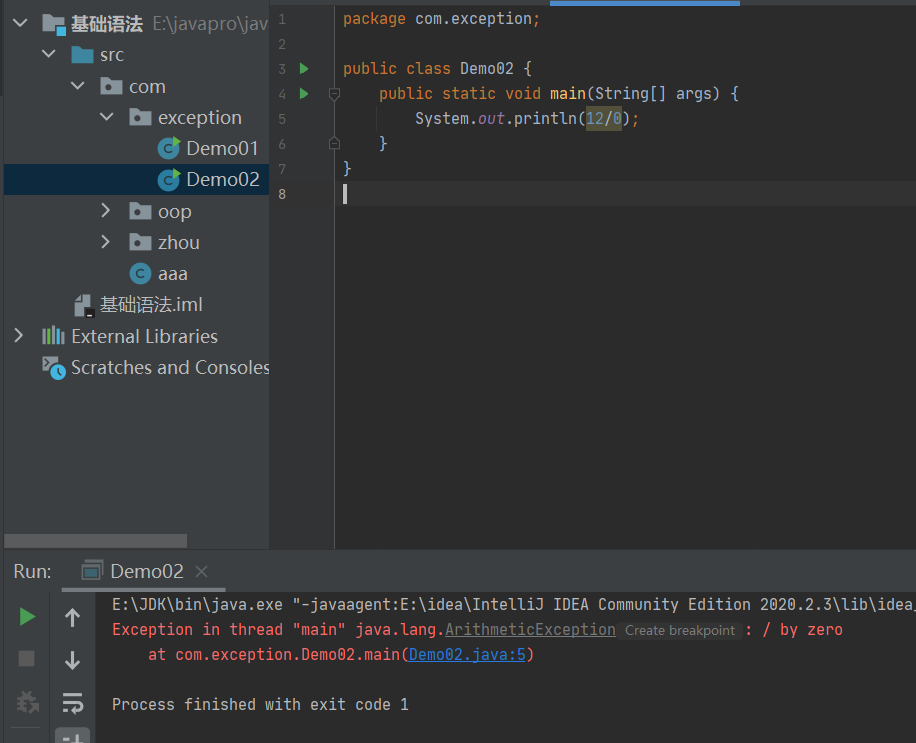Click the debug bug icon in the Run panel

click(27, 702)
